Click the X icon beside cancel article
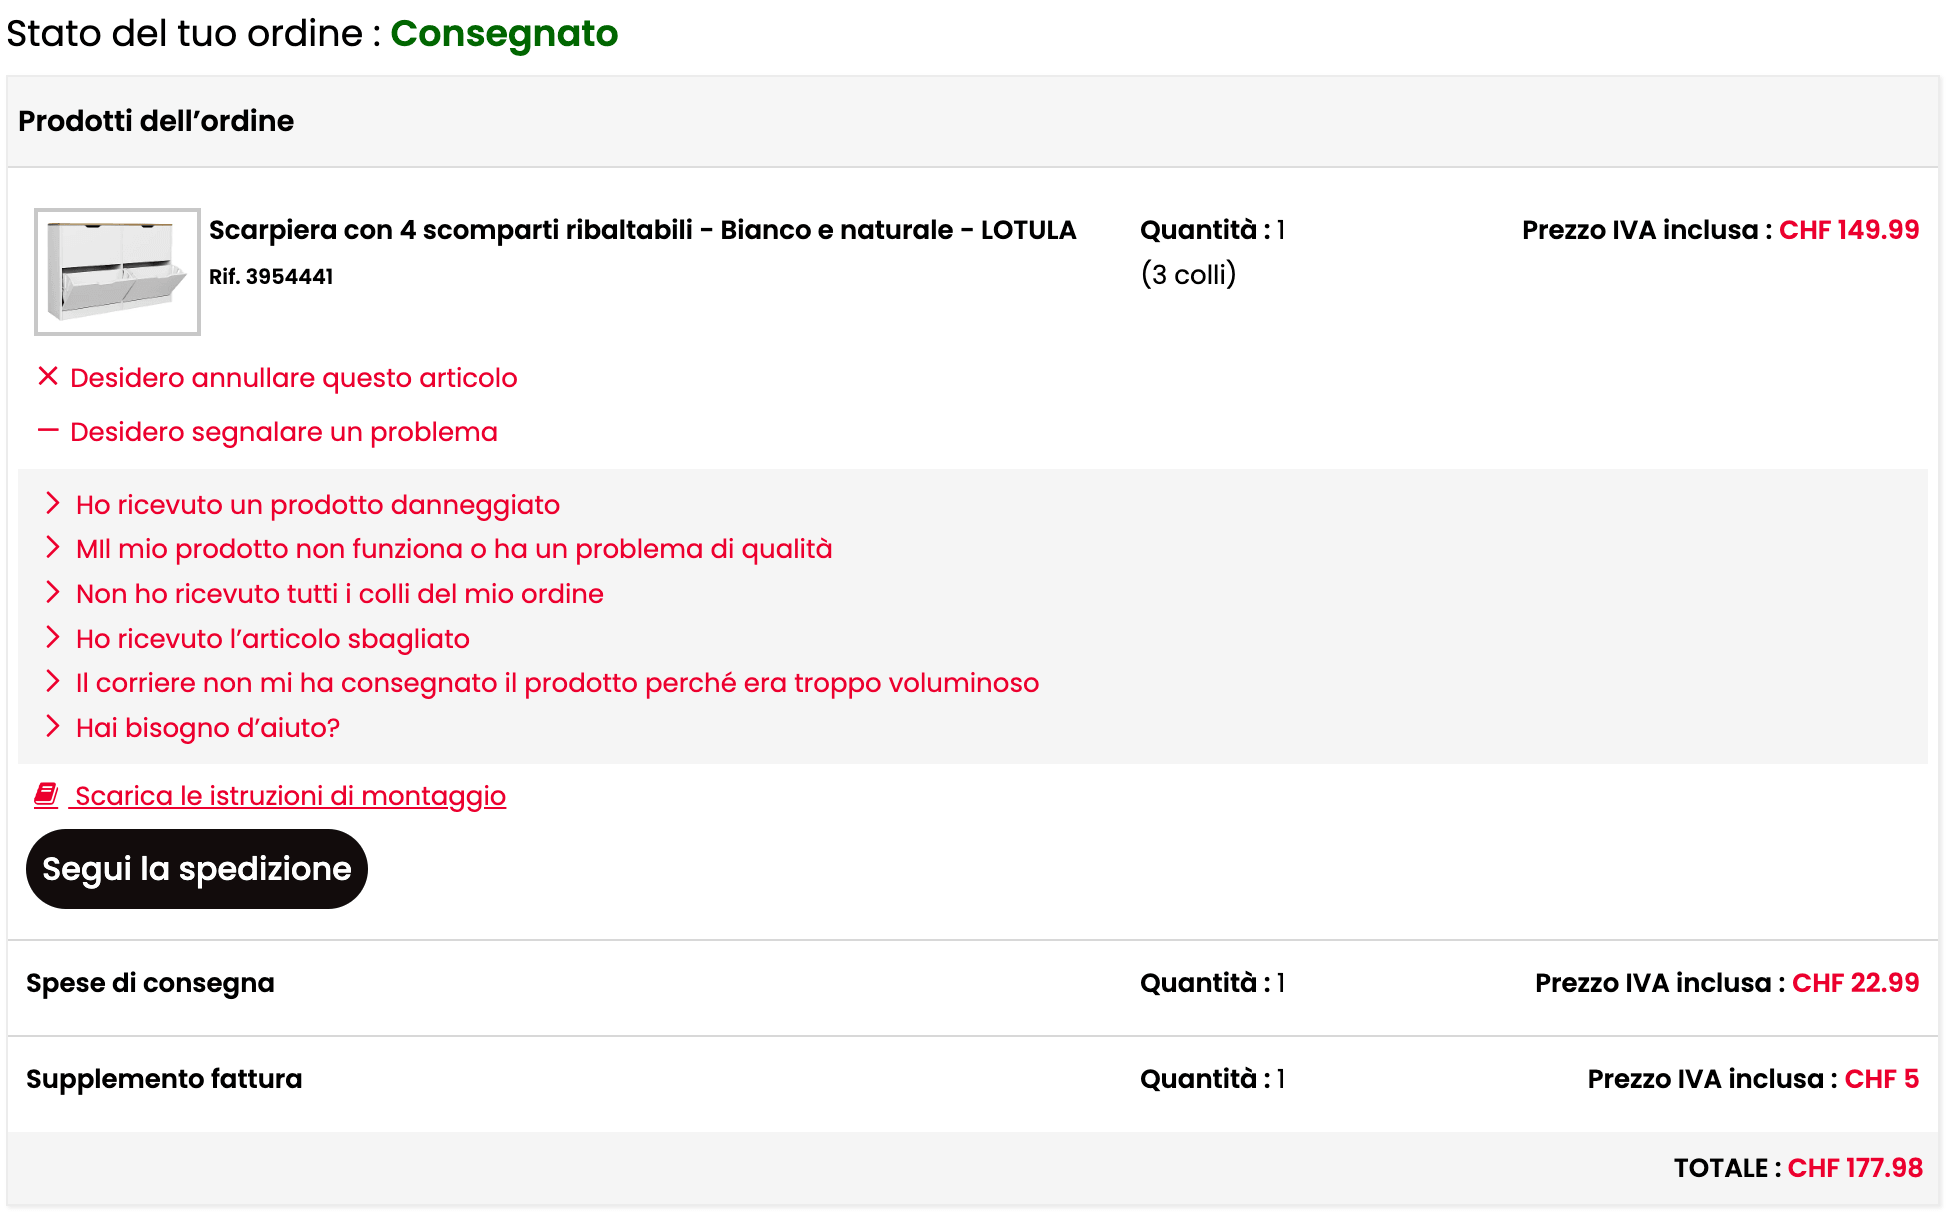The image size is (1952, 1230). (48, 376)
